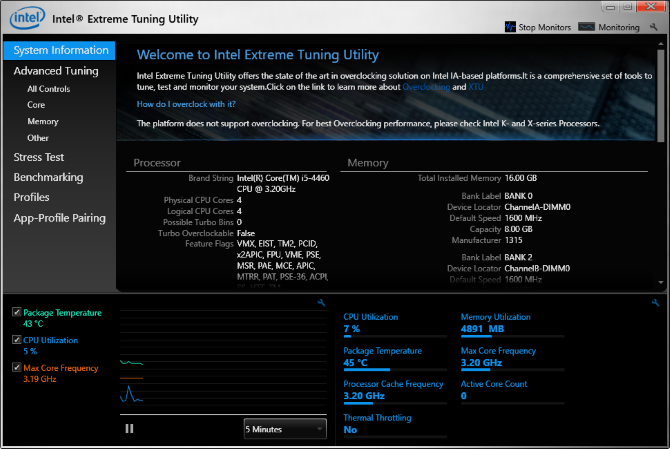Screen dimensions: 670x449
Task: Click the Package Temperature 45 °C monitor bar
Action: tap(395, 370)
